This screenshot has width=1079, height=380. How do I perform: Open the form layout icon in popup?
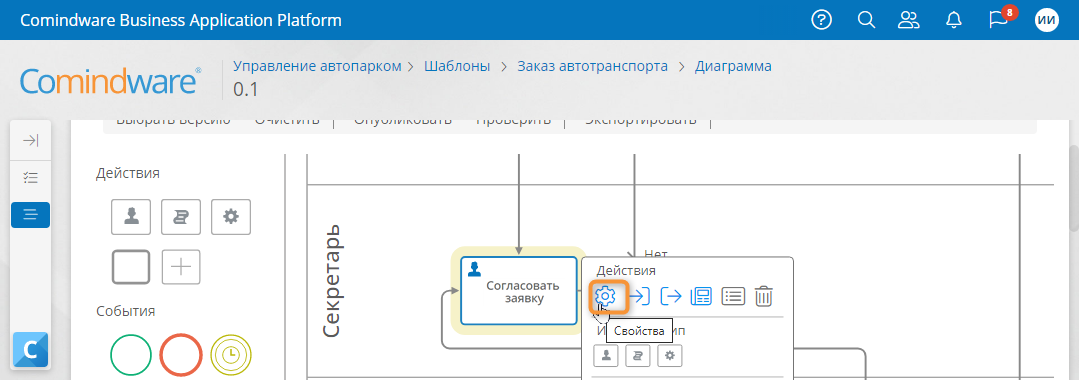point(701,297)
